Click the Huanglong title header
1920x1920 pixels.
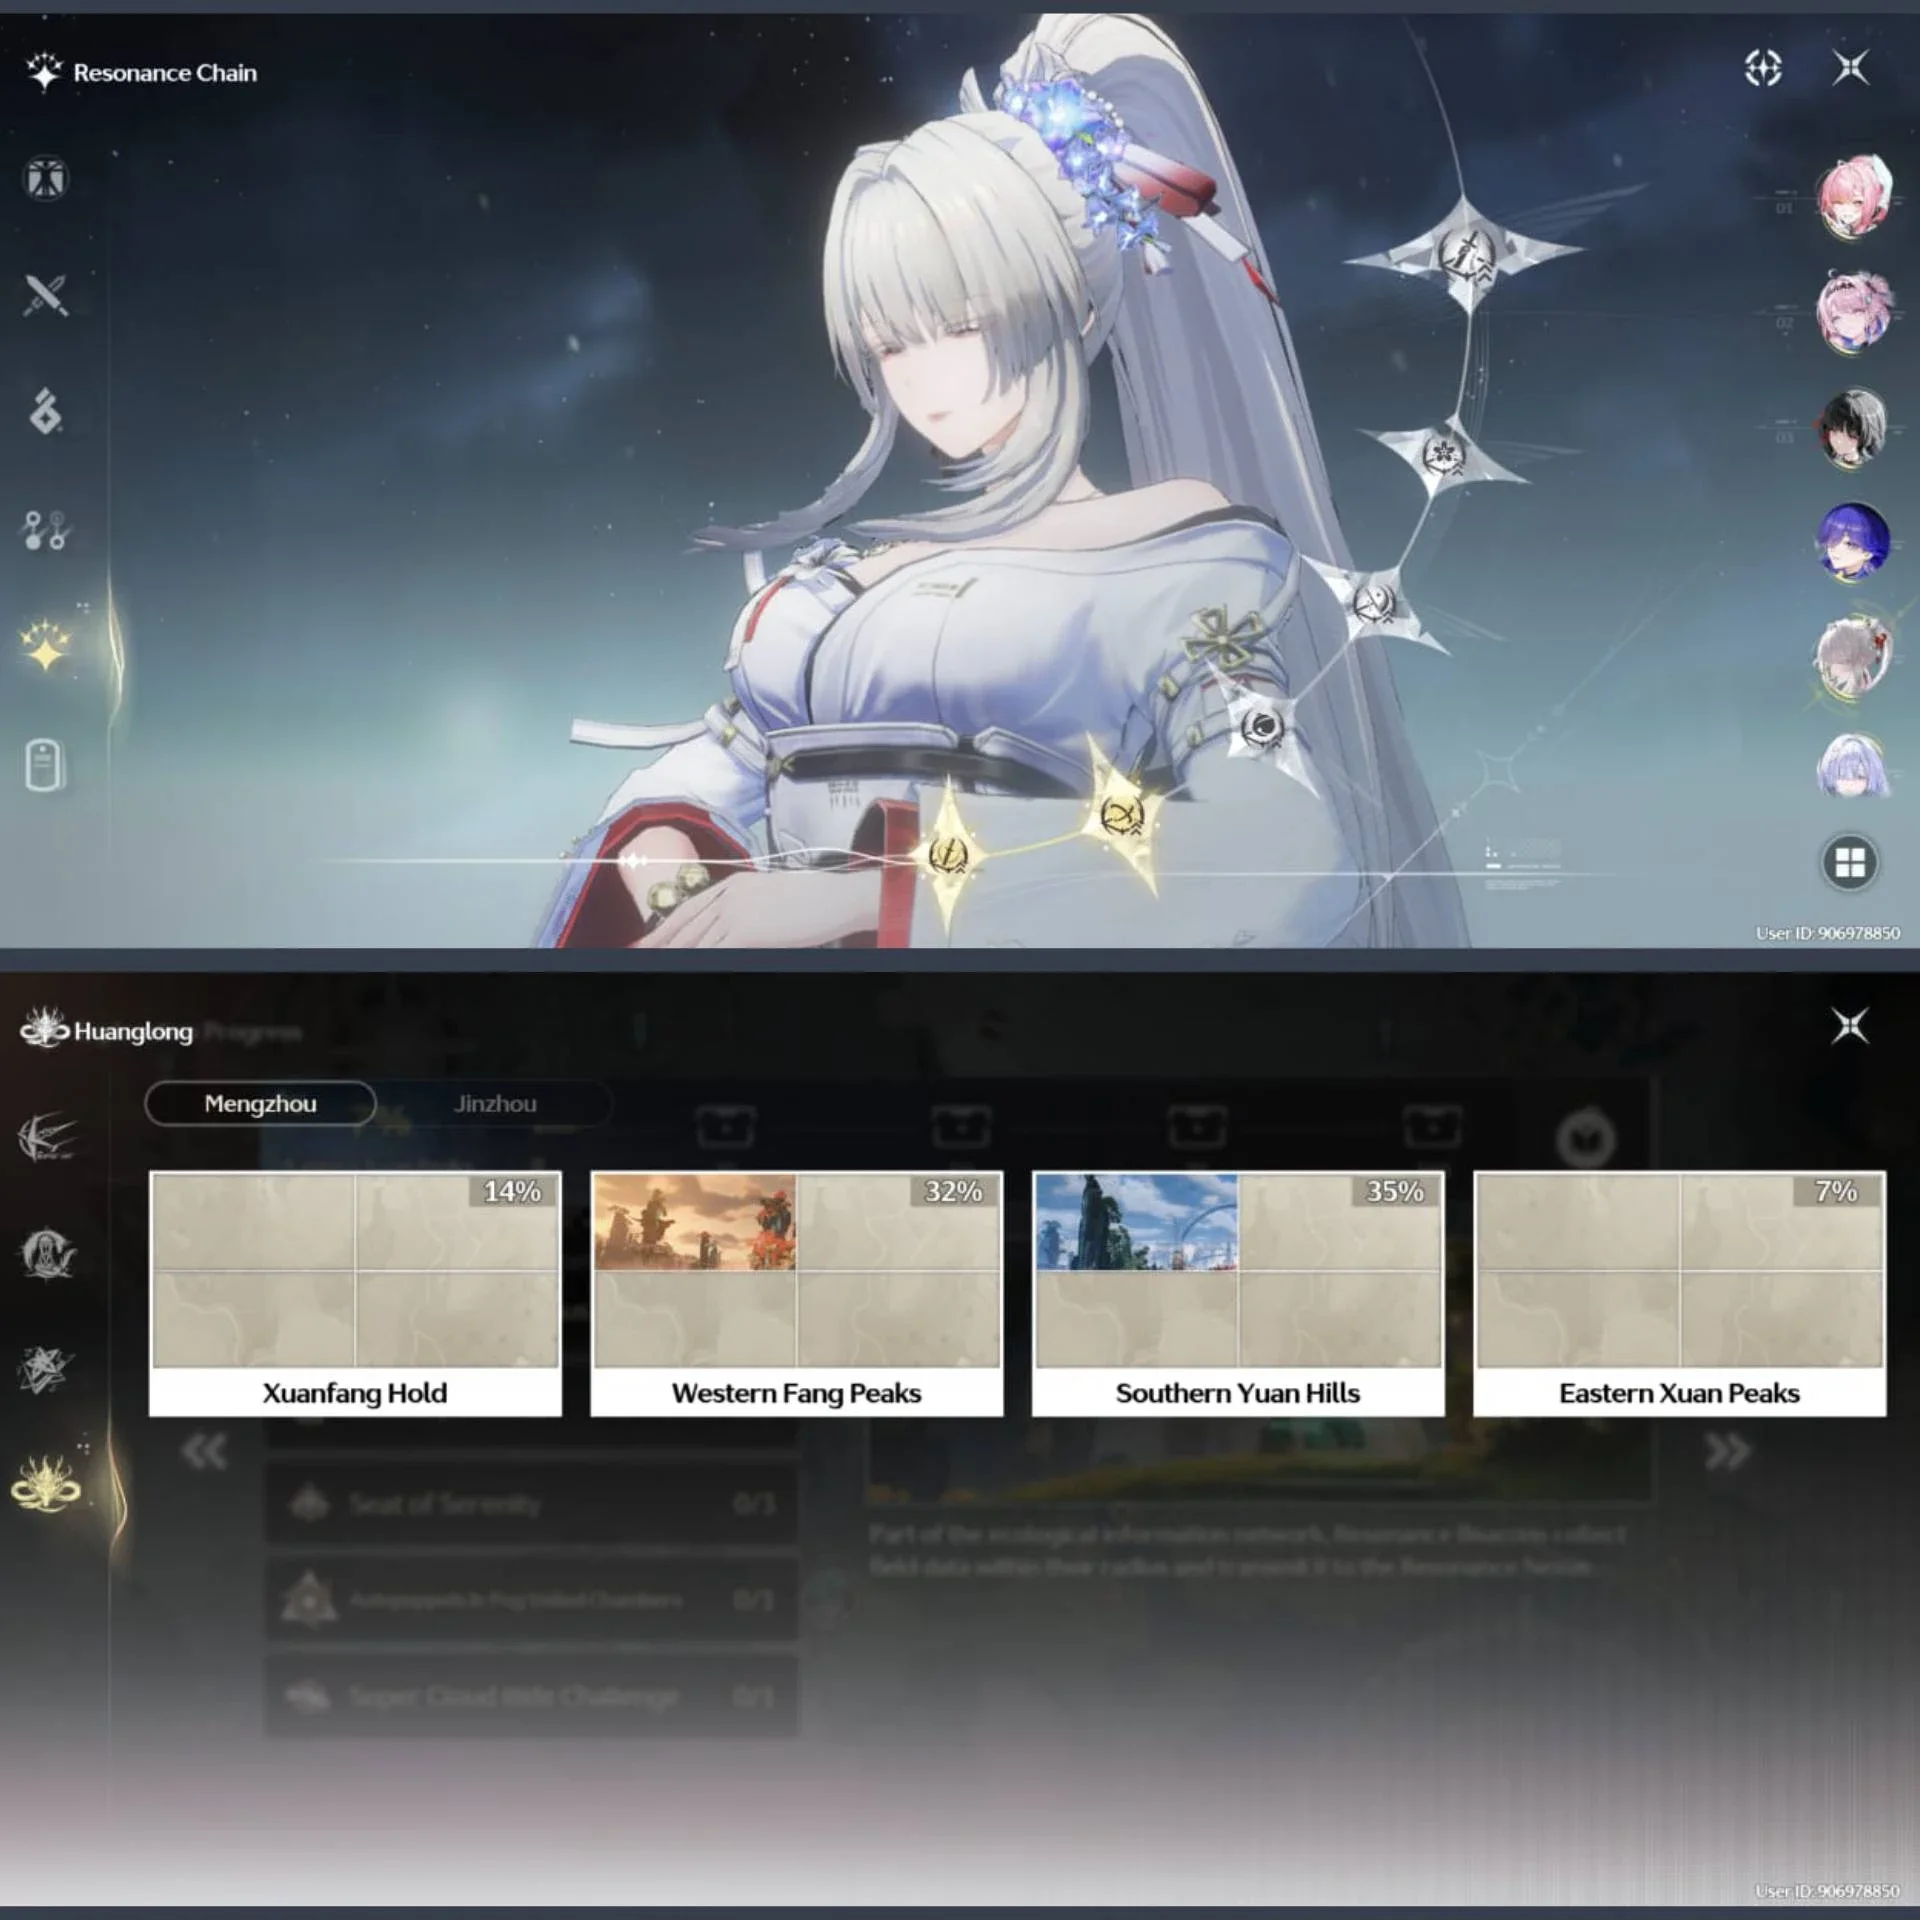(x=133, y=1031)
